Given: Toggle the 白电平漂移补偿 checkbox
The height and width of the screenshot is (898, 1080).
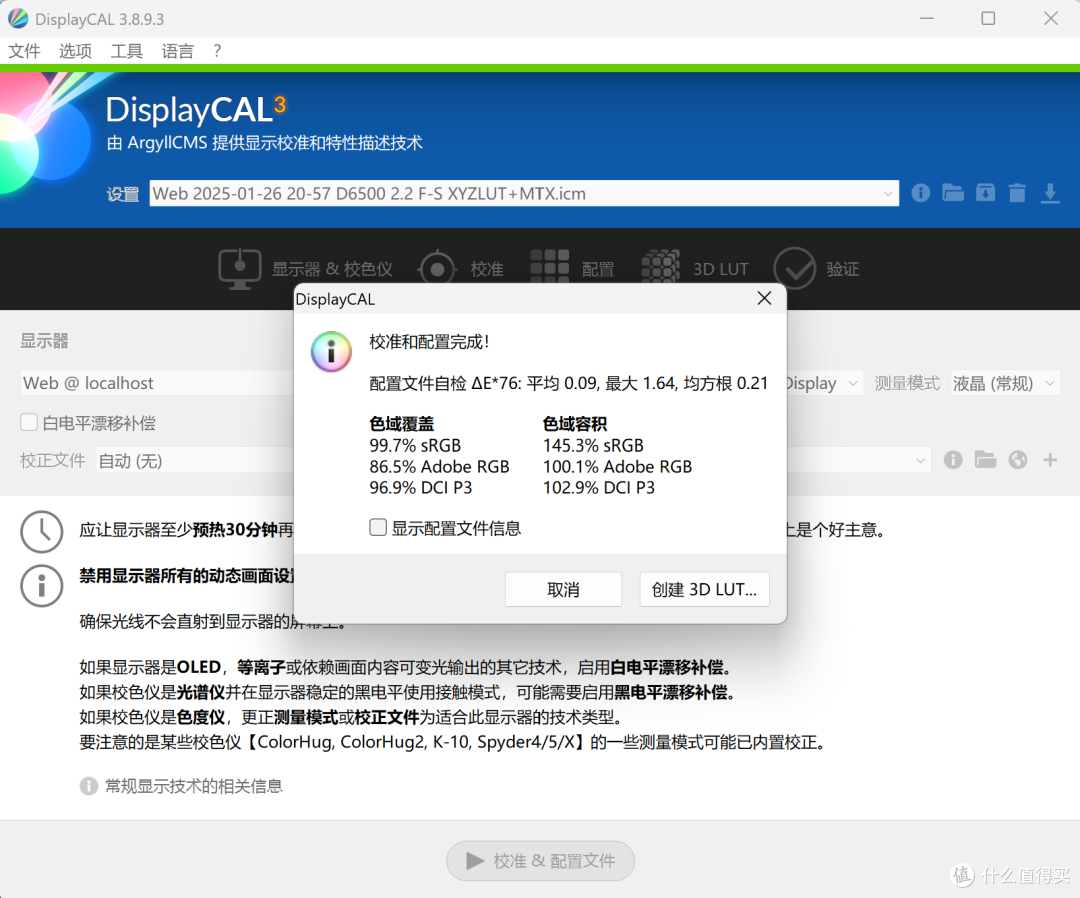Looking at the screenshot, I should click(29, 423).
